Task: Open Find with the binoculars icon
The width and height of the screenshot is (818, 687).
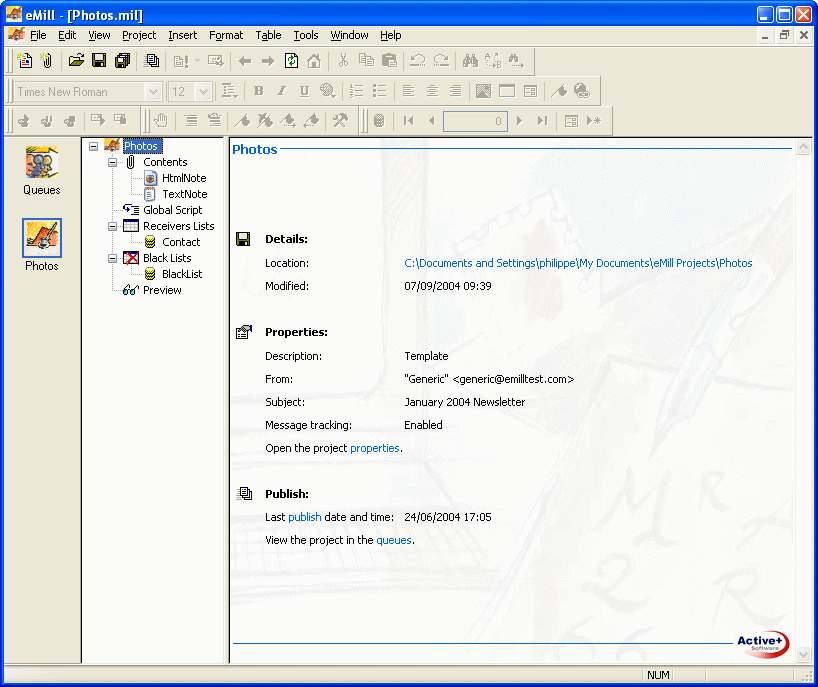Action: 470,61
